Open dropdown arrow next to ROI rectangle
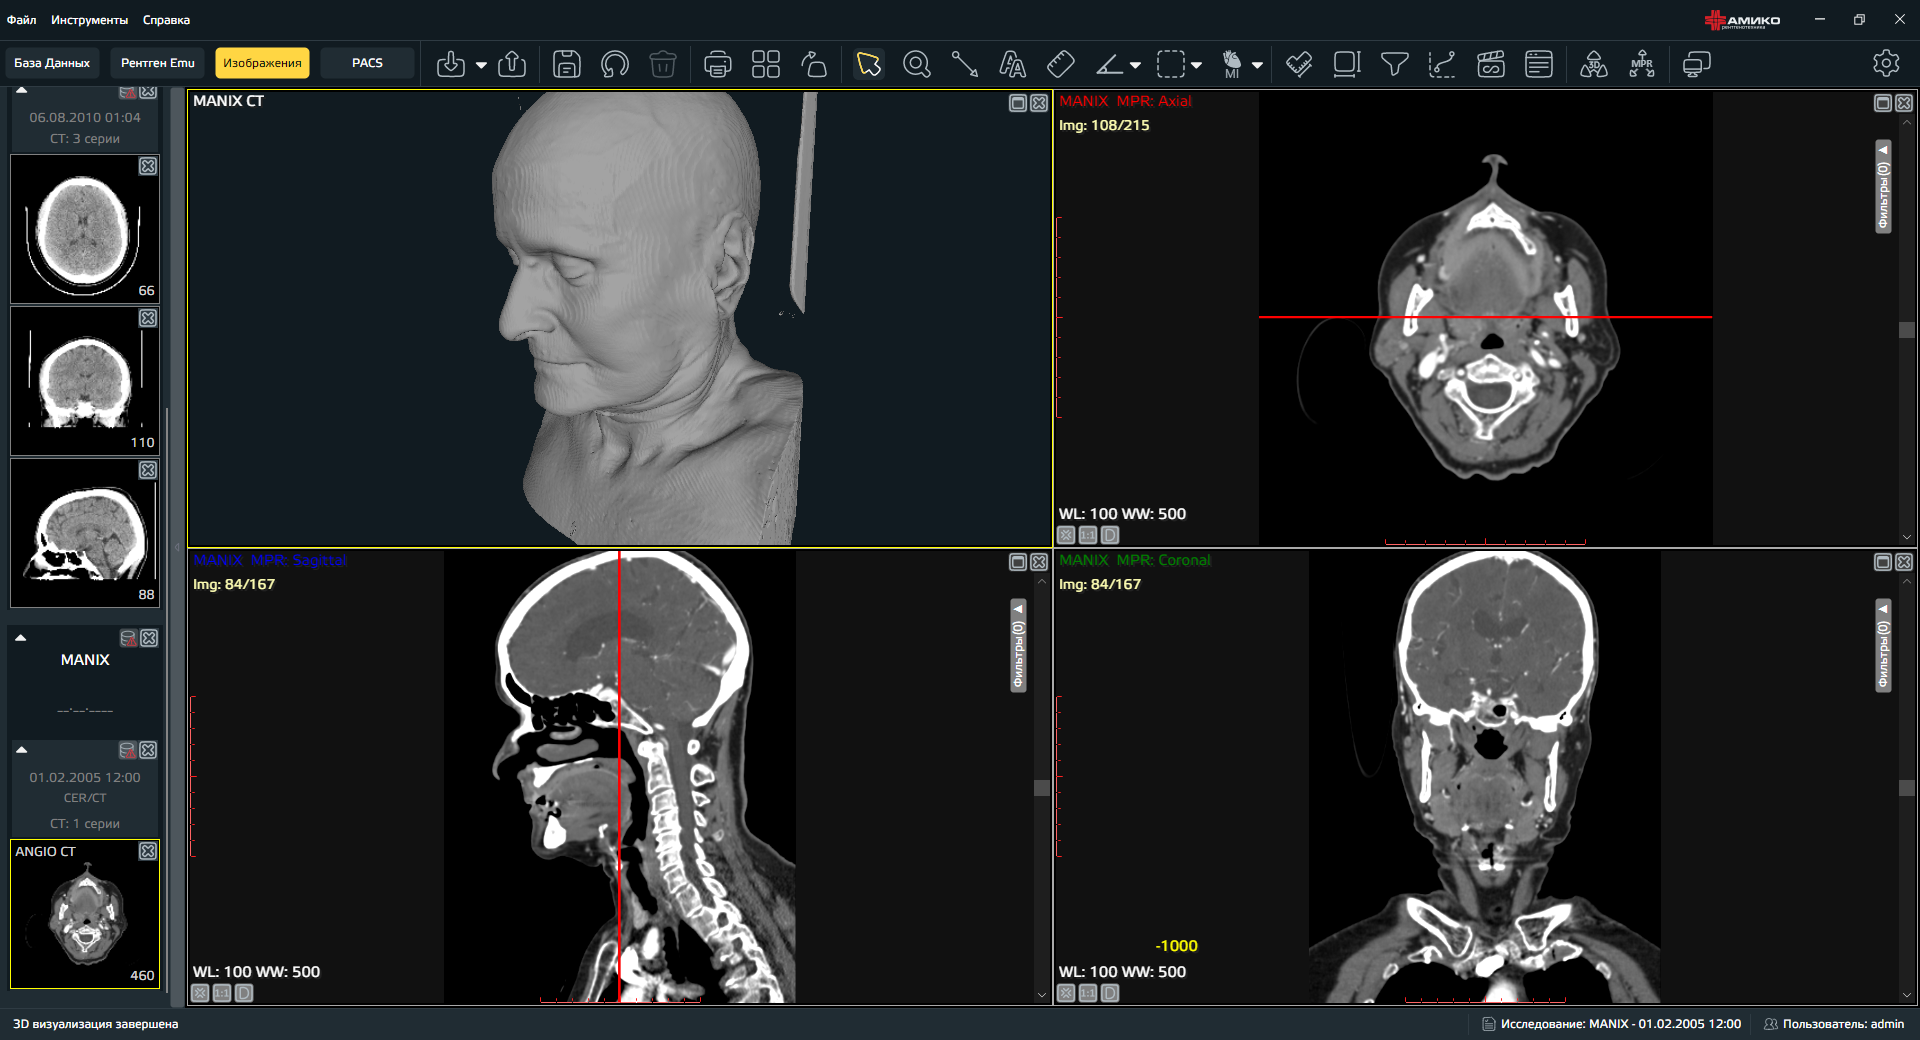Screen dimensions: 1920x1040 1196,65
